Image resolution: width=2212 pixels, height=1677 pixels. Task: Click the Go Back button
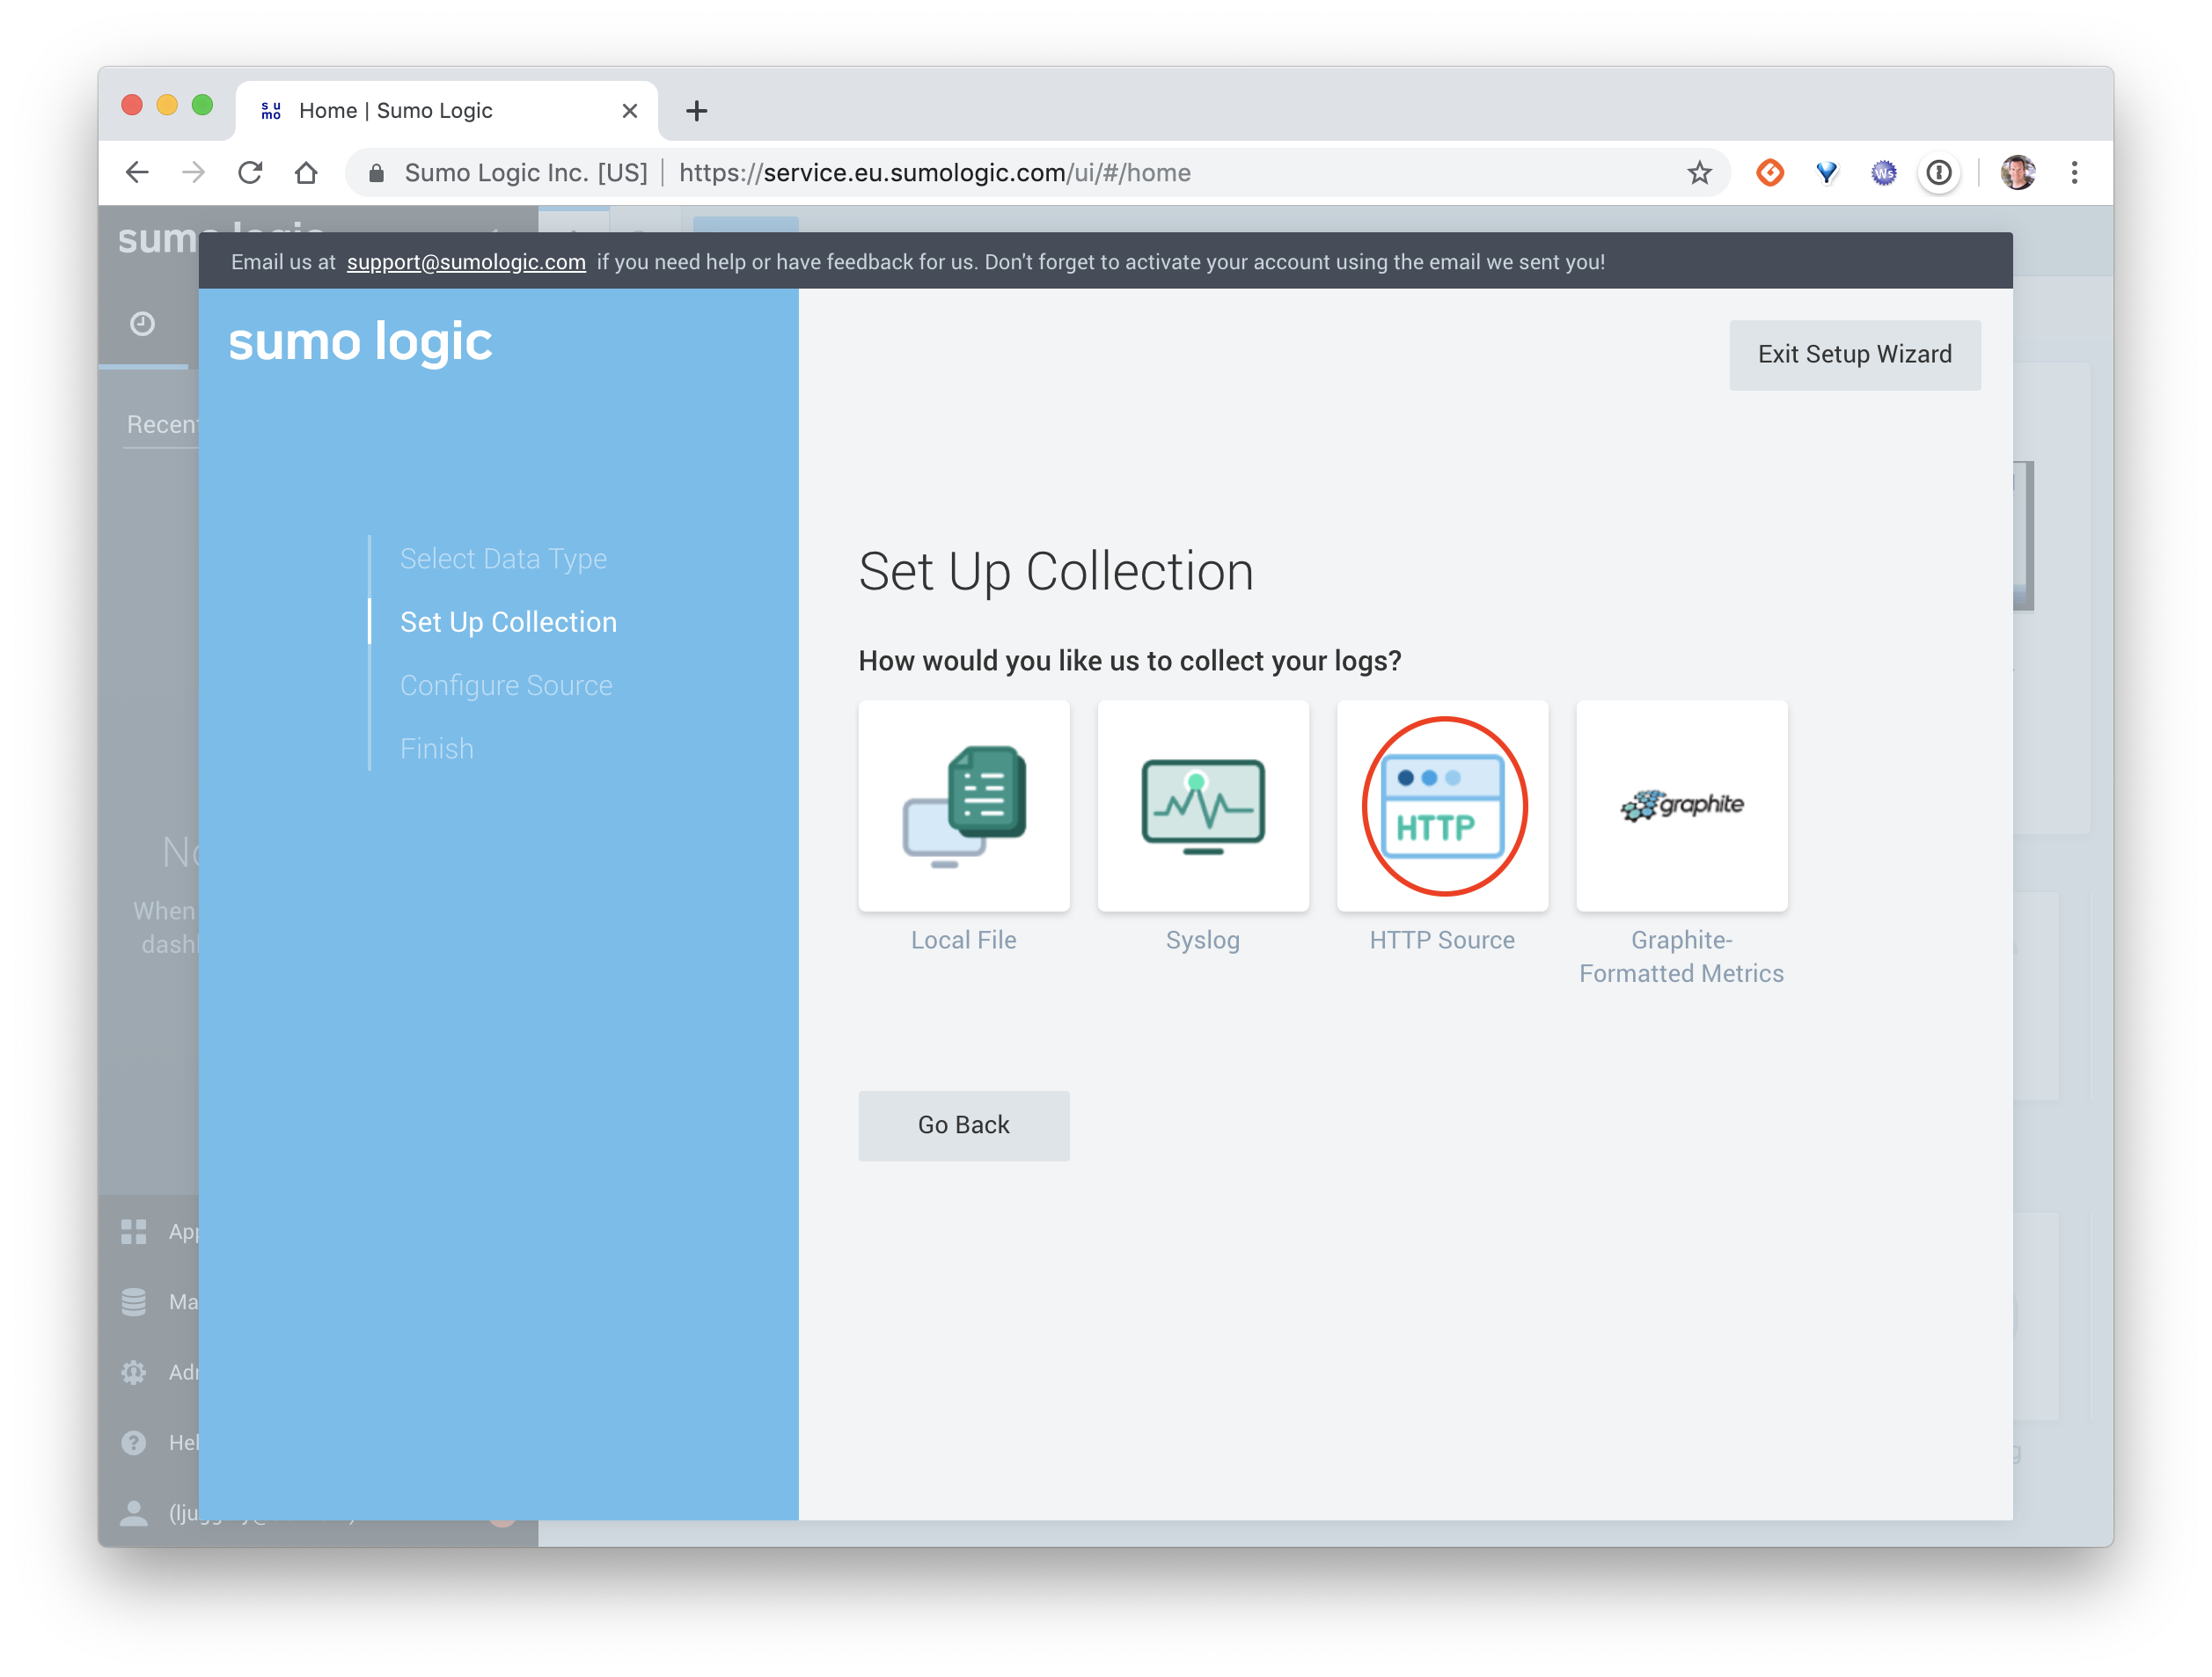964,1125
